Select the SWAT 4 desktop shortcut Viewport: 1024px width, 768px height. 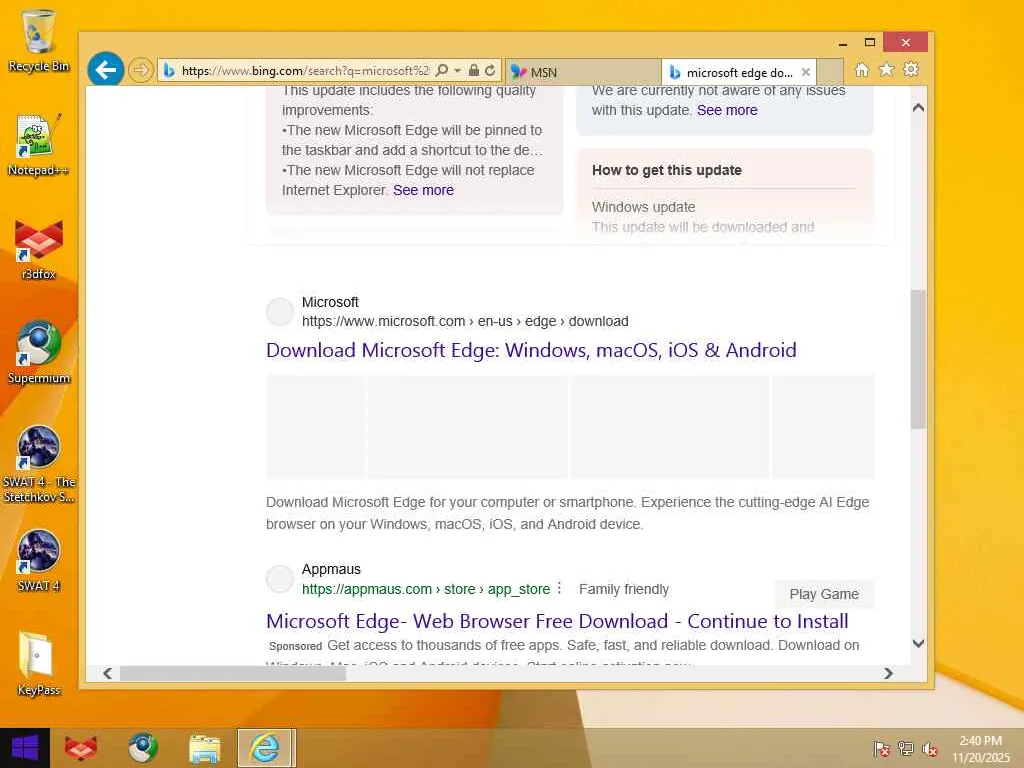click(x=39, y=560)
